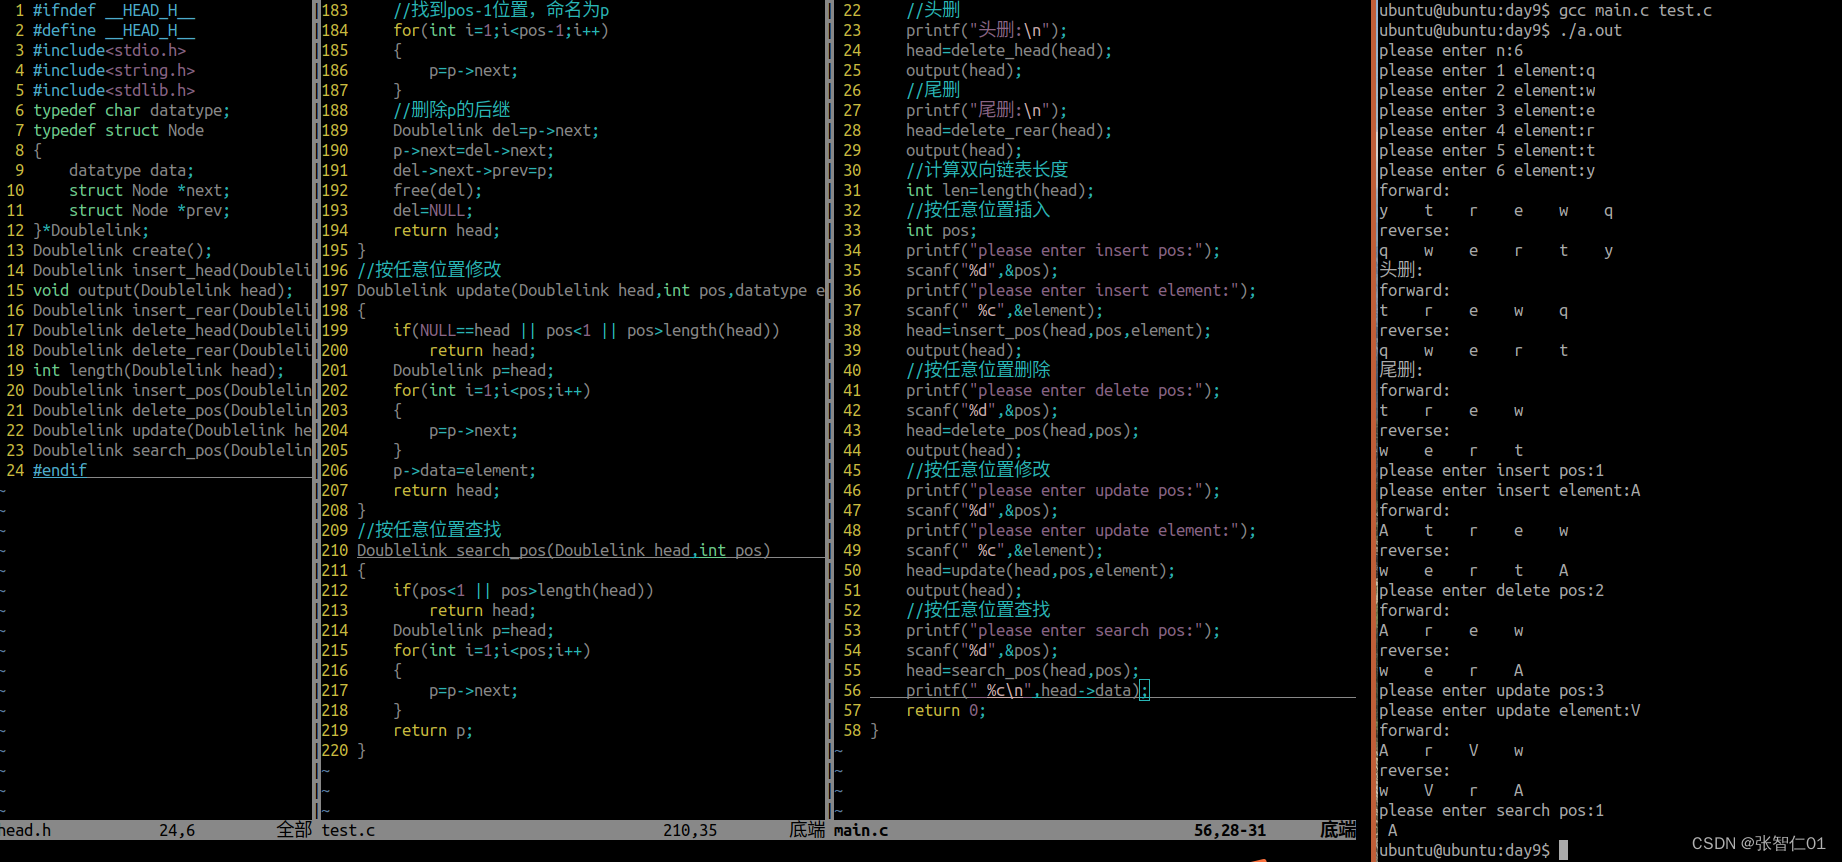Click the '24,6' cursor position in head.h status
This screenshot has width=1842, height=862.
point(177,830)
